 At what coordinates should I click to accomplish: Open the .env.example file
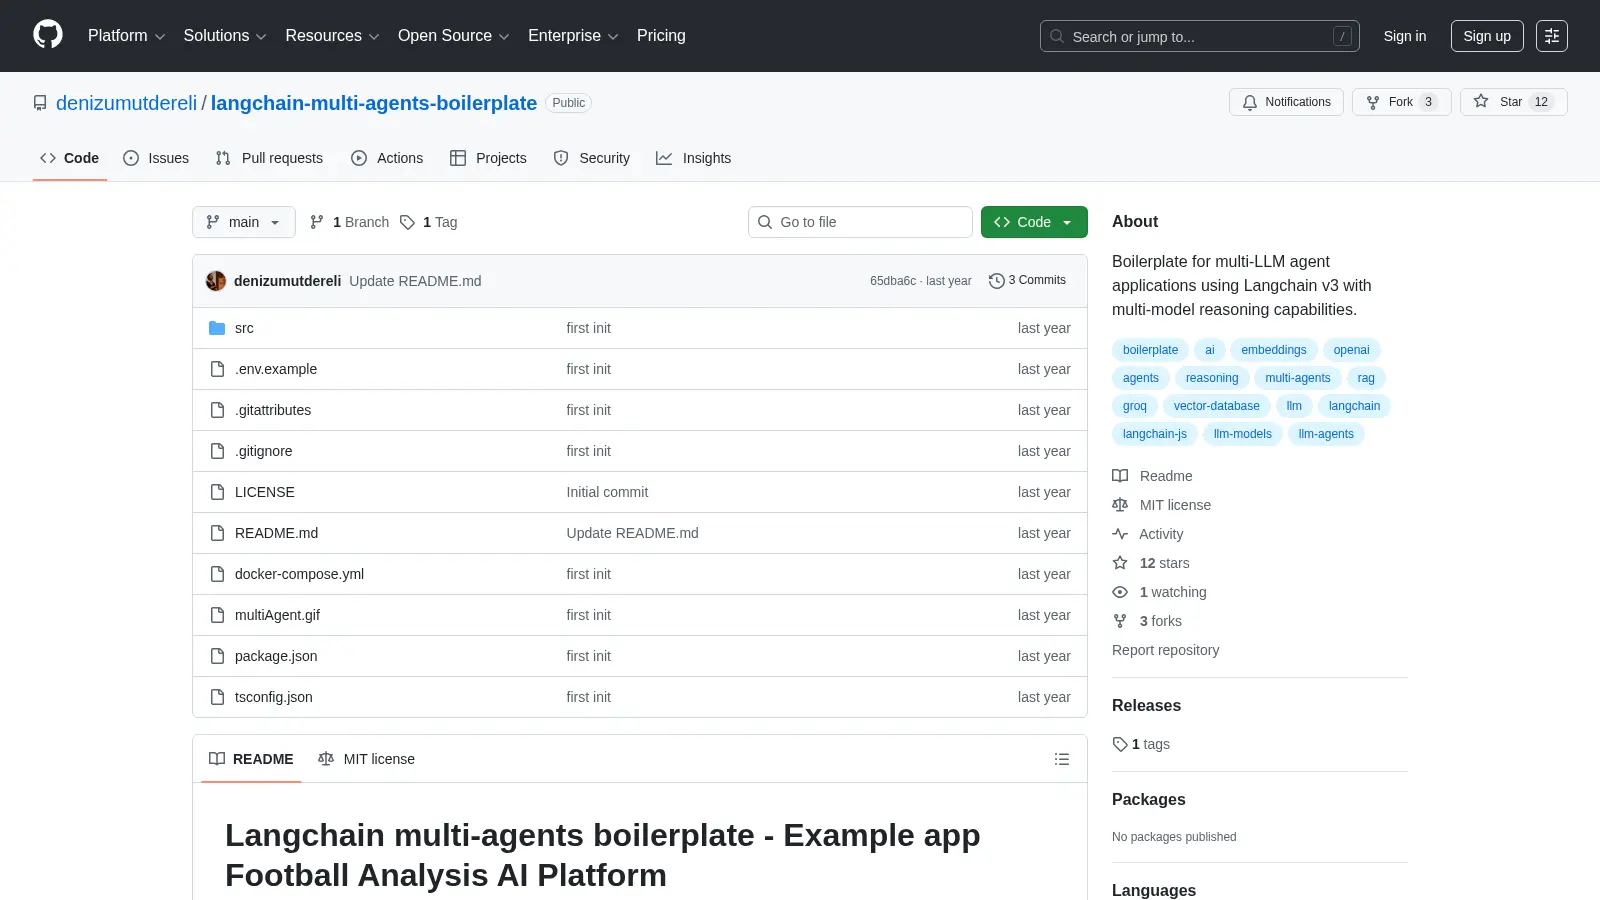[276, 369]
